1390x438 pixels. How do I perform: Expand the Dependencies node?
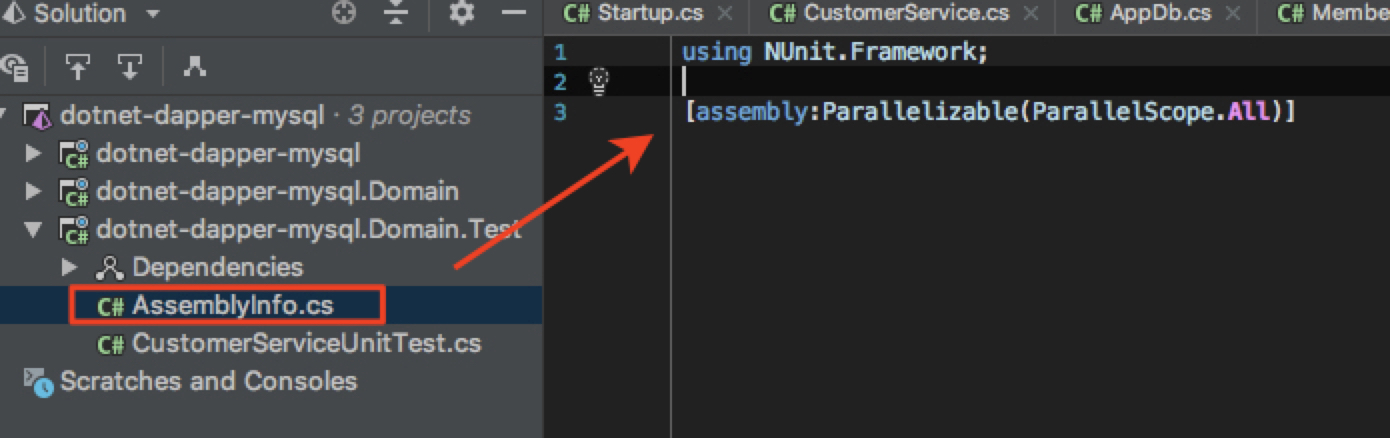(69, 267)
